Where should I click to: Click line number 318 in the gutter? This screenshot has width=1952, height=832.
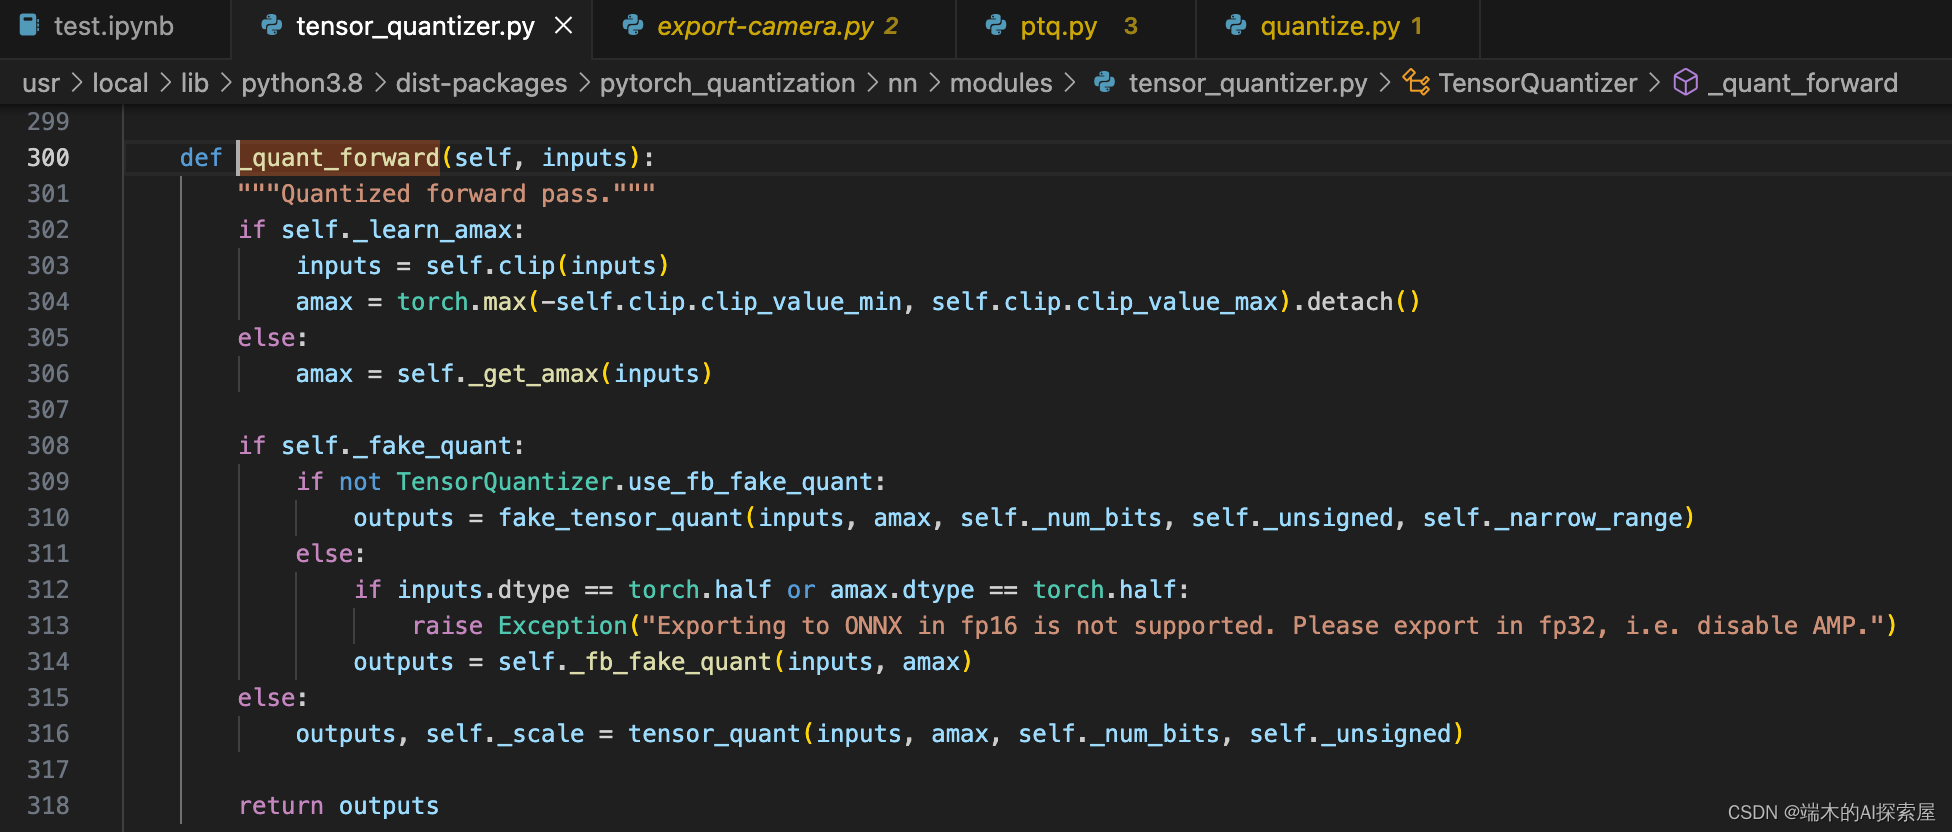[48, 806]
